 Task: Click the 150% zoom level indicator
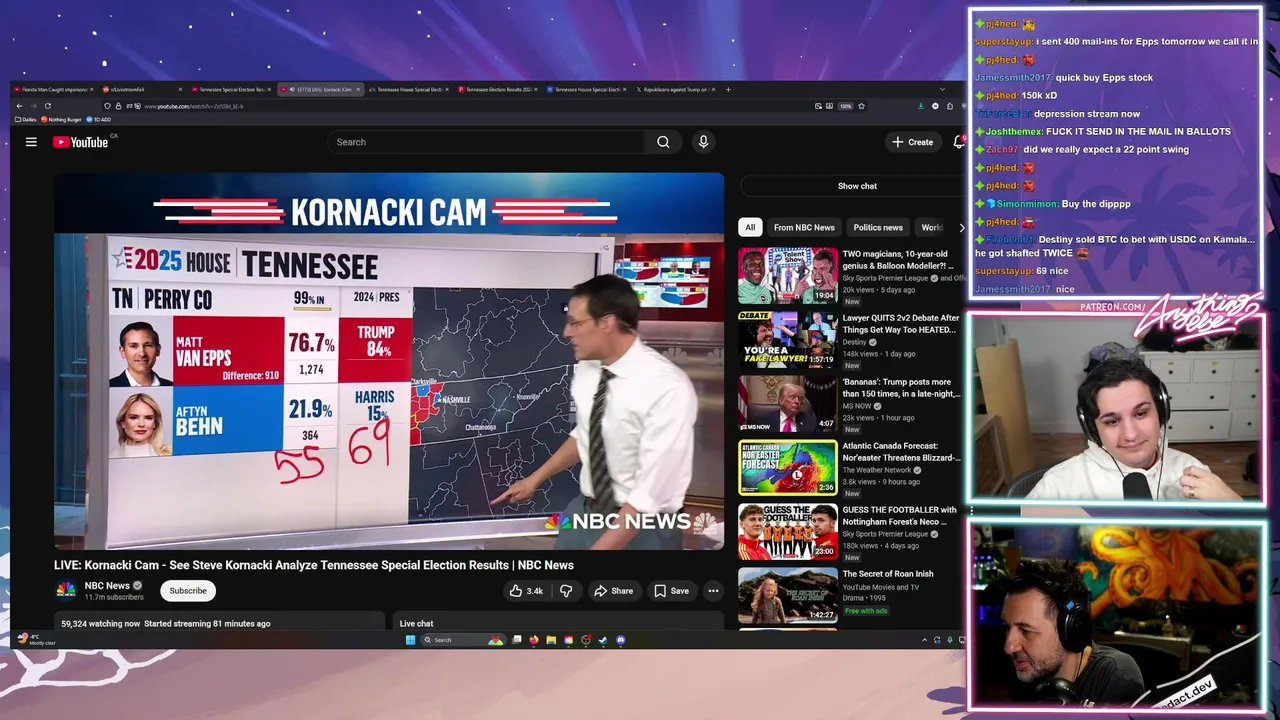845,106
